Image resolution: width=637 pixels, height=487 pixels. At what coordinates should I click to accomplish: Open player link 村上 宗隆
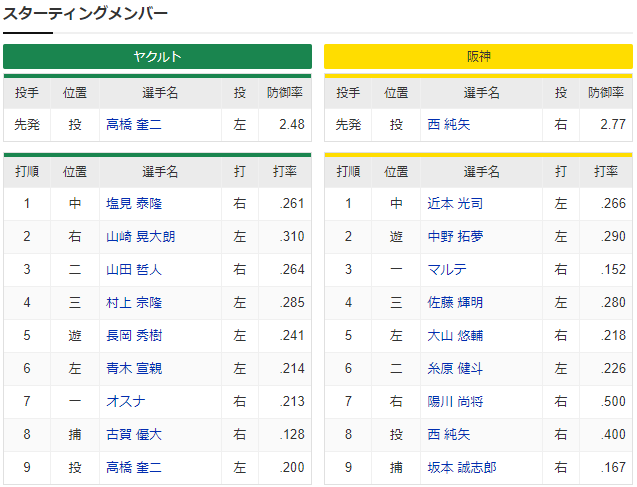click(134, 302)
